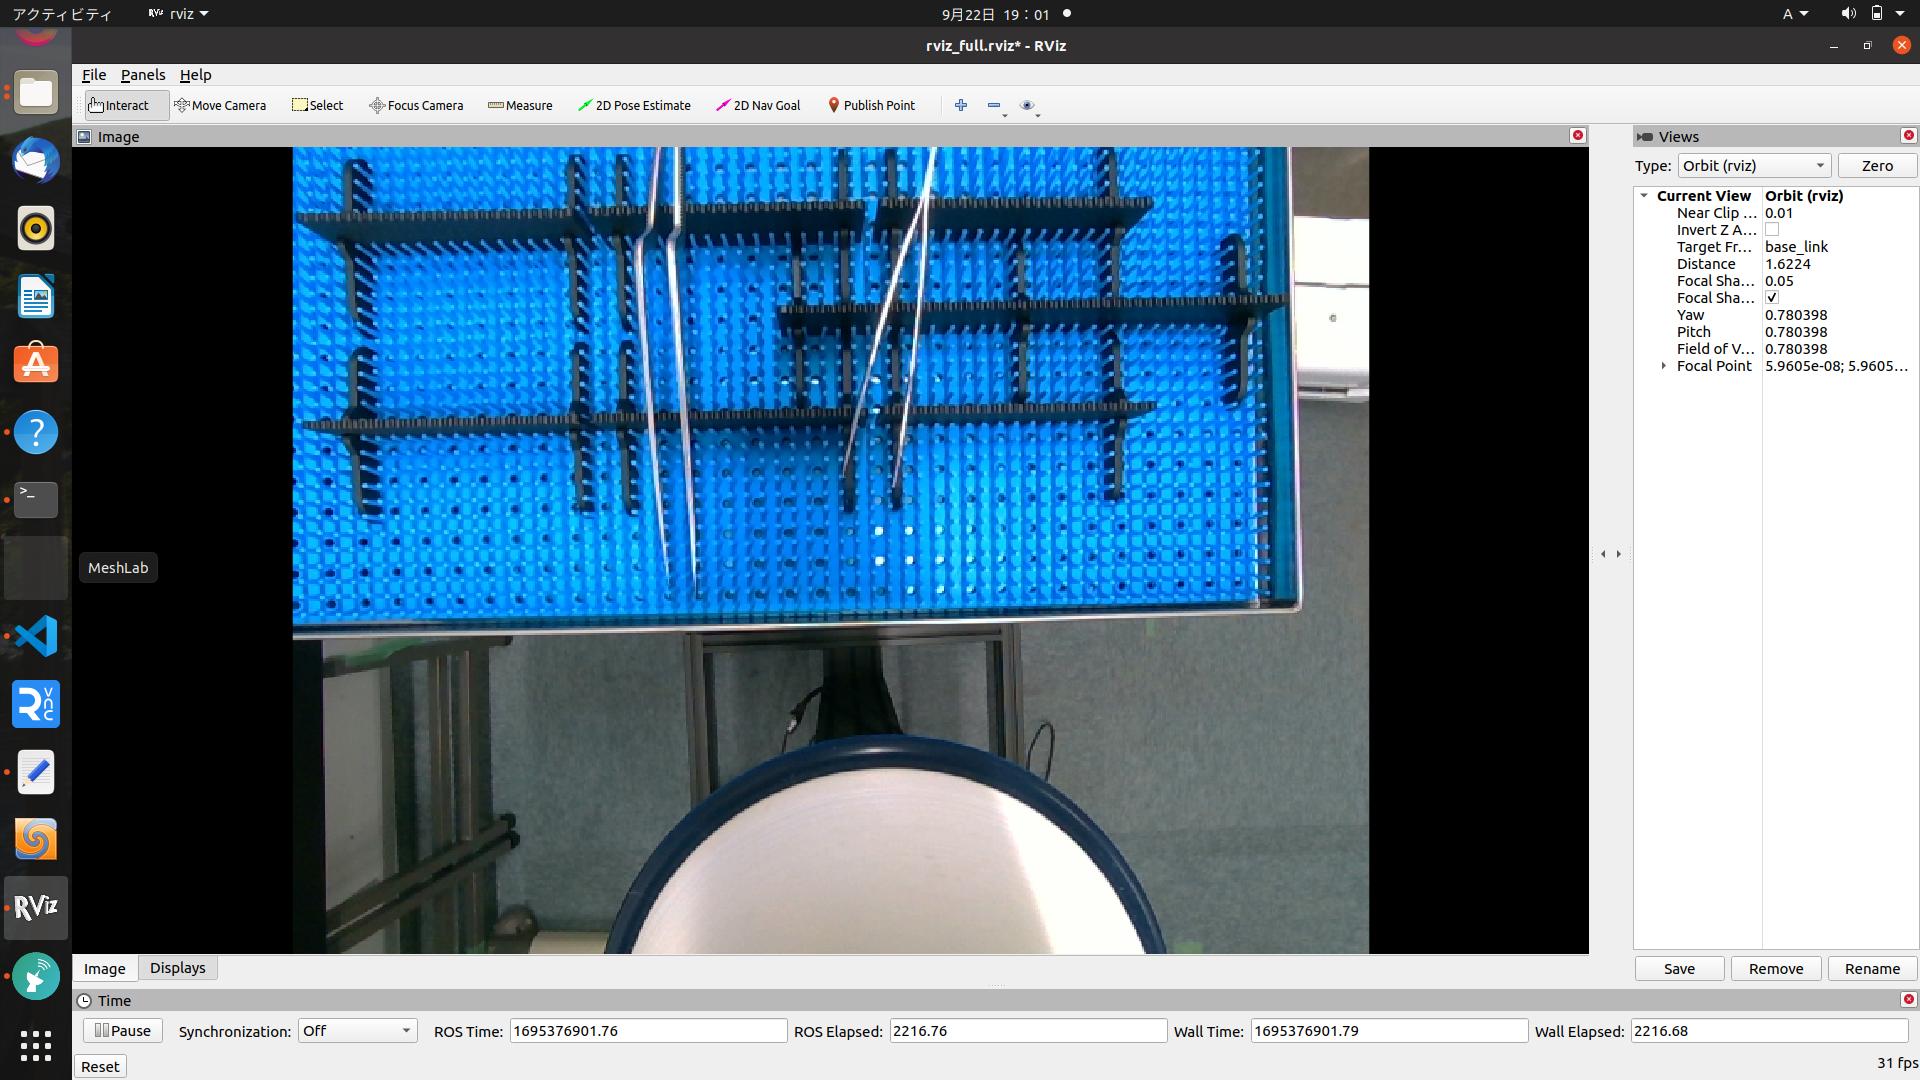Image resolution: width=1920 pixels, height=1080 pixels.
Task: Open the Help icon in the dock
Action: pyautogui.click(x=36, y=433)
